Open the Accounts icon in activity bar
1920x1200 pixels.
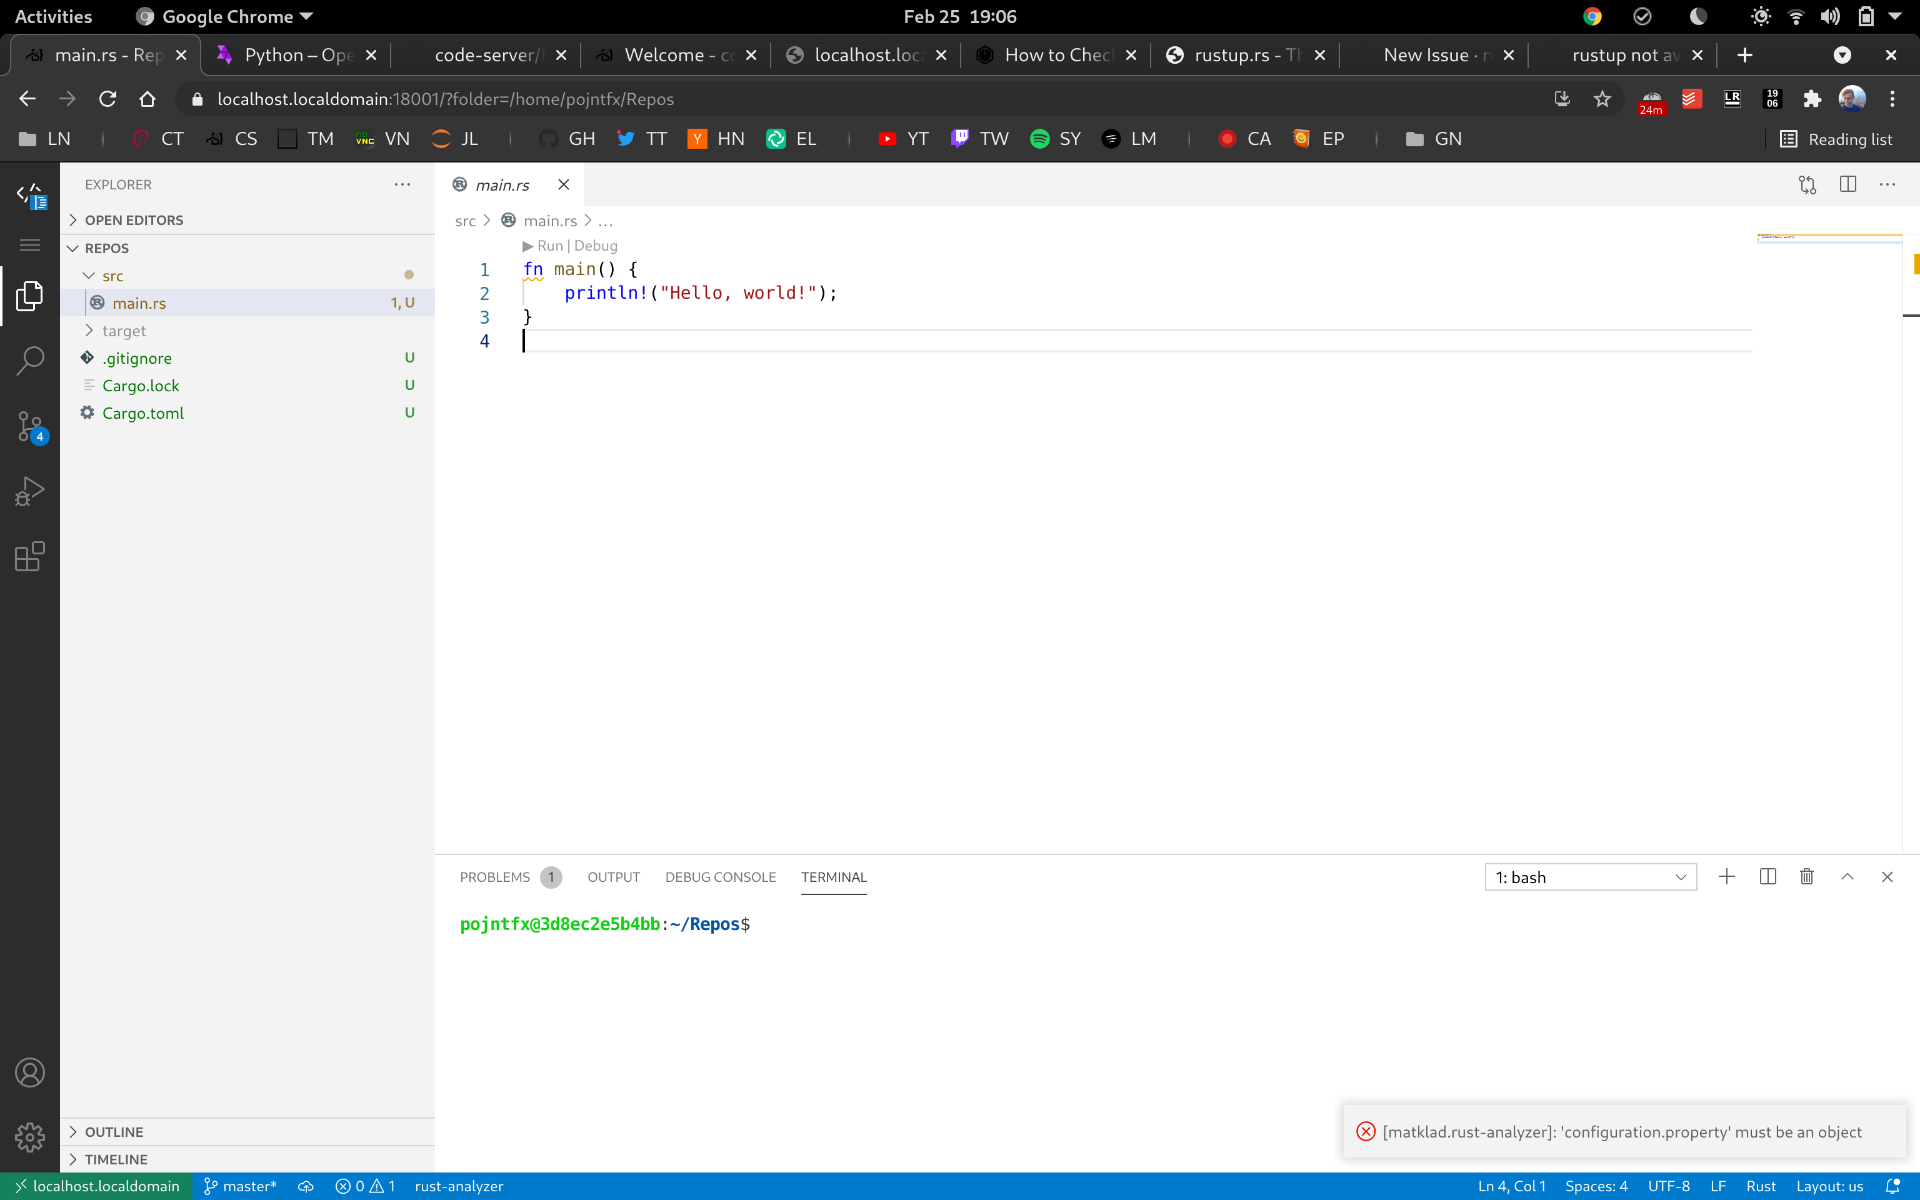30,1072
